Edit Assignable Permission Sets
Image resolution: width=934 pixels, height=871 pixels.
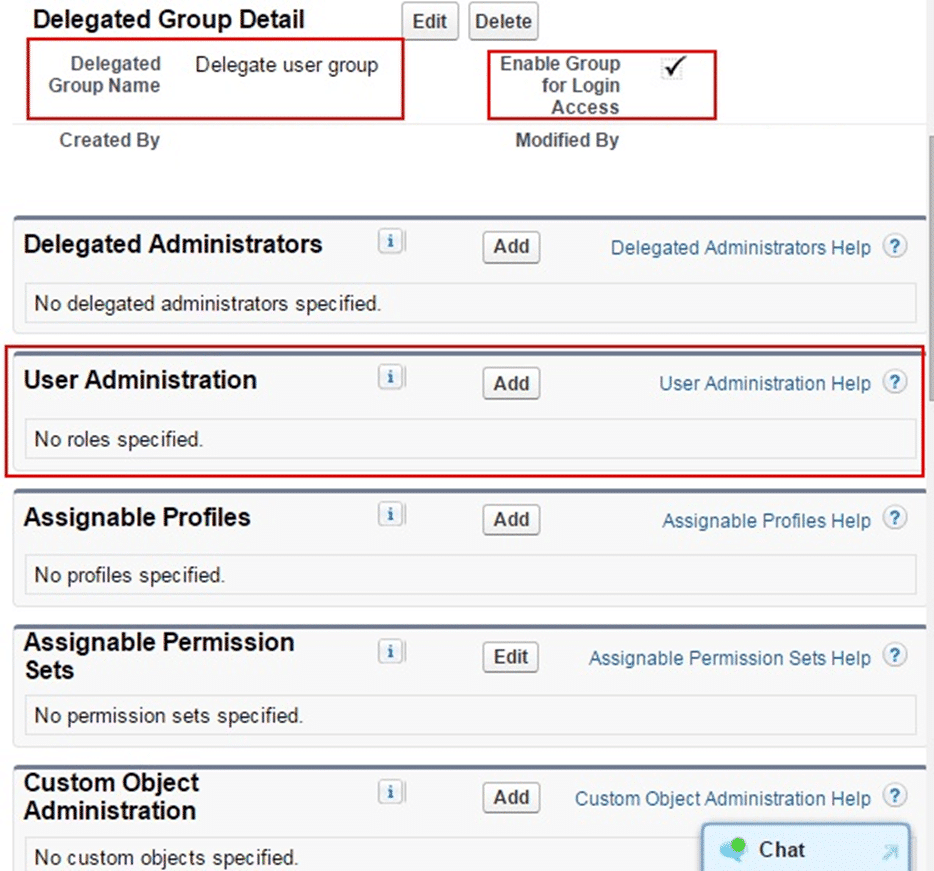[511, 657]
